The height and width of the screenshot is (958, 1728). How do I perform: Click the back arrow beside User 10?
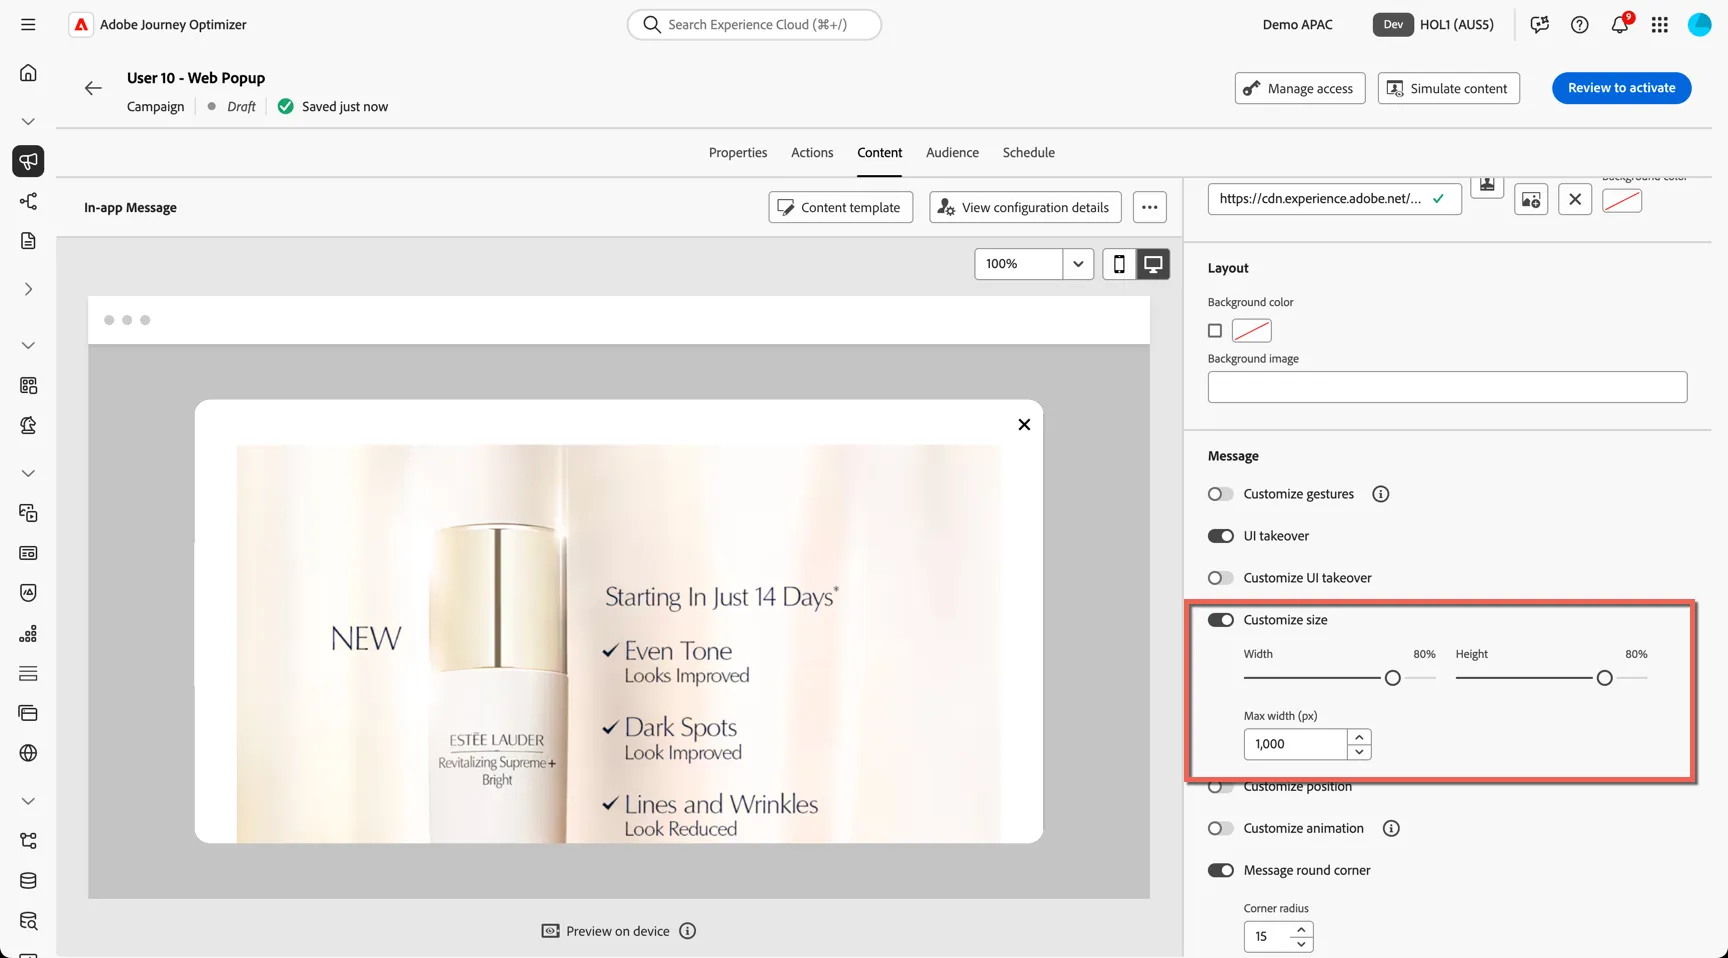click(x=93, y=88)
